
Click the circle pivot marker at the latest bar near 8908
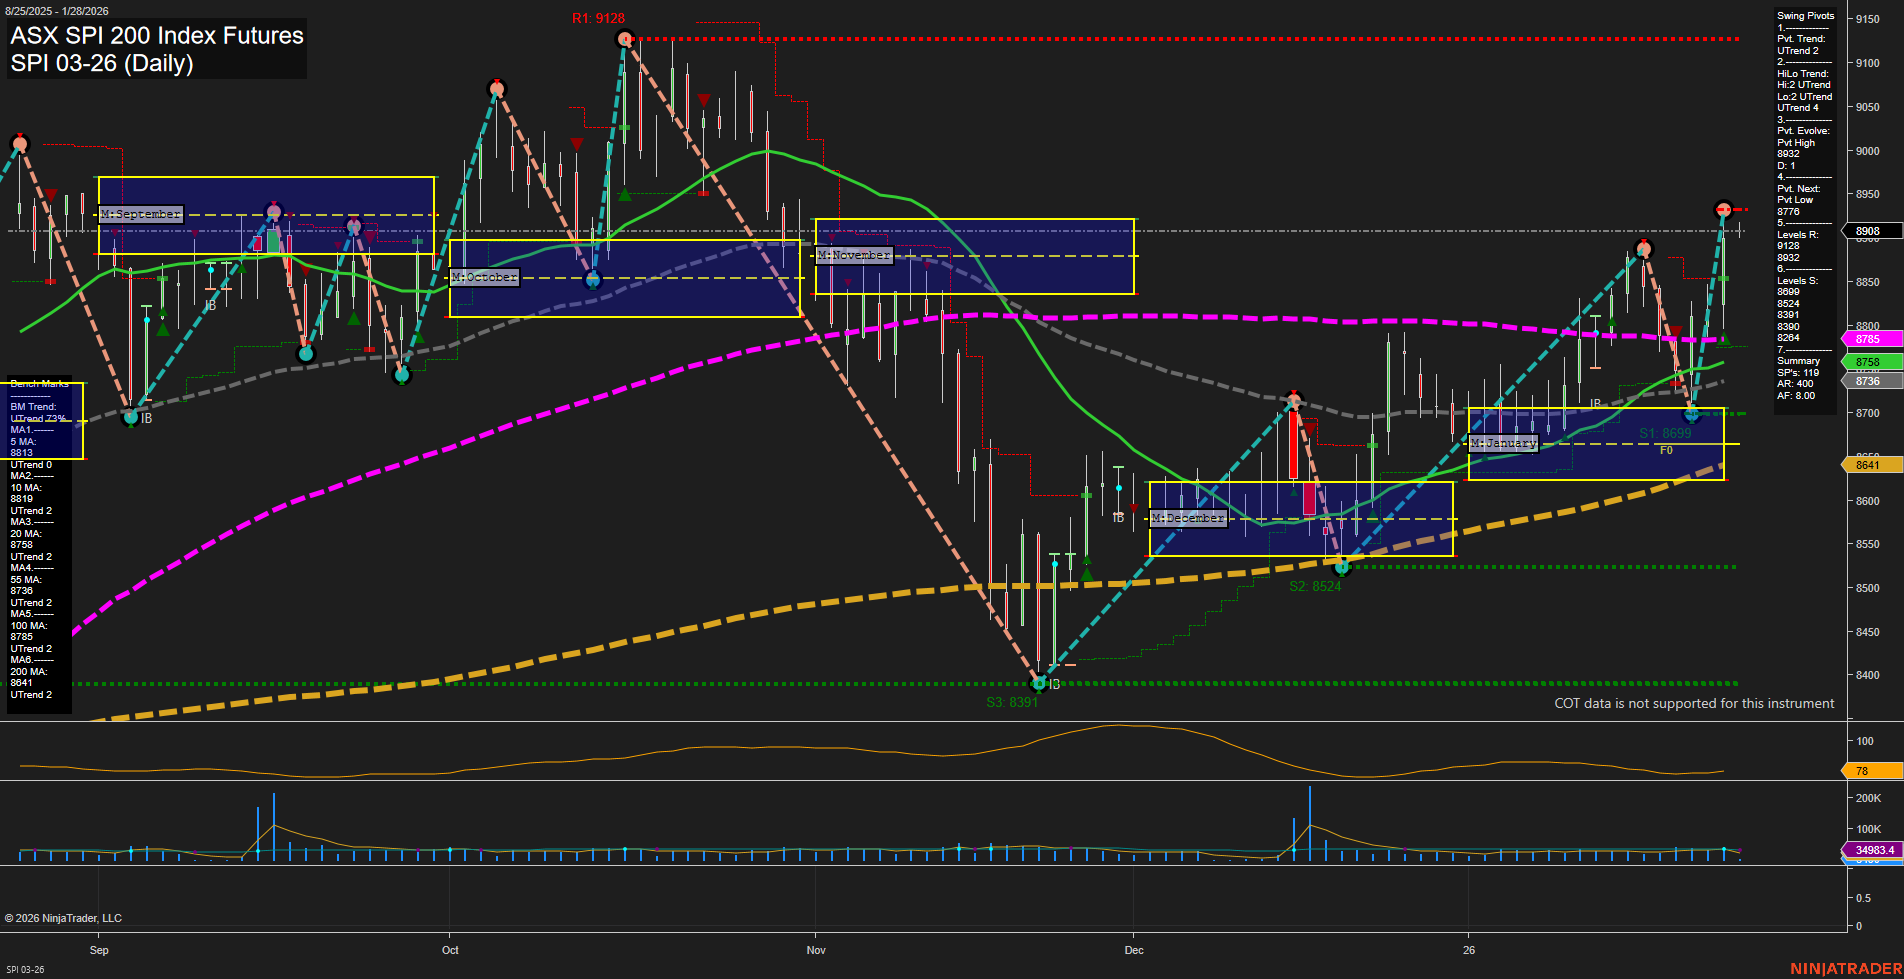tap(1724, 210)
